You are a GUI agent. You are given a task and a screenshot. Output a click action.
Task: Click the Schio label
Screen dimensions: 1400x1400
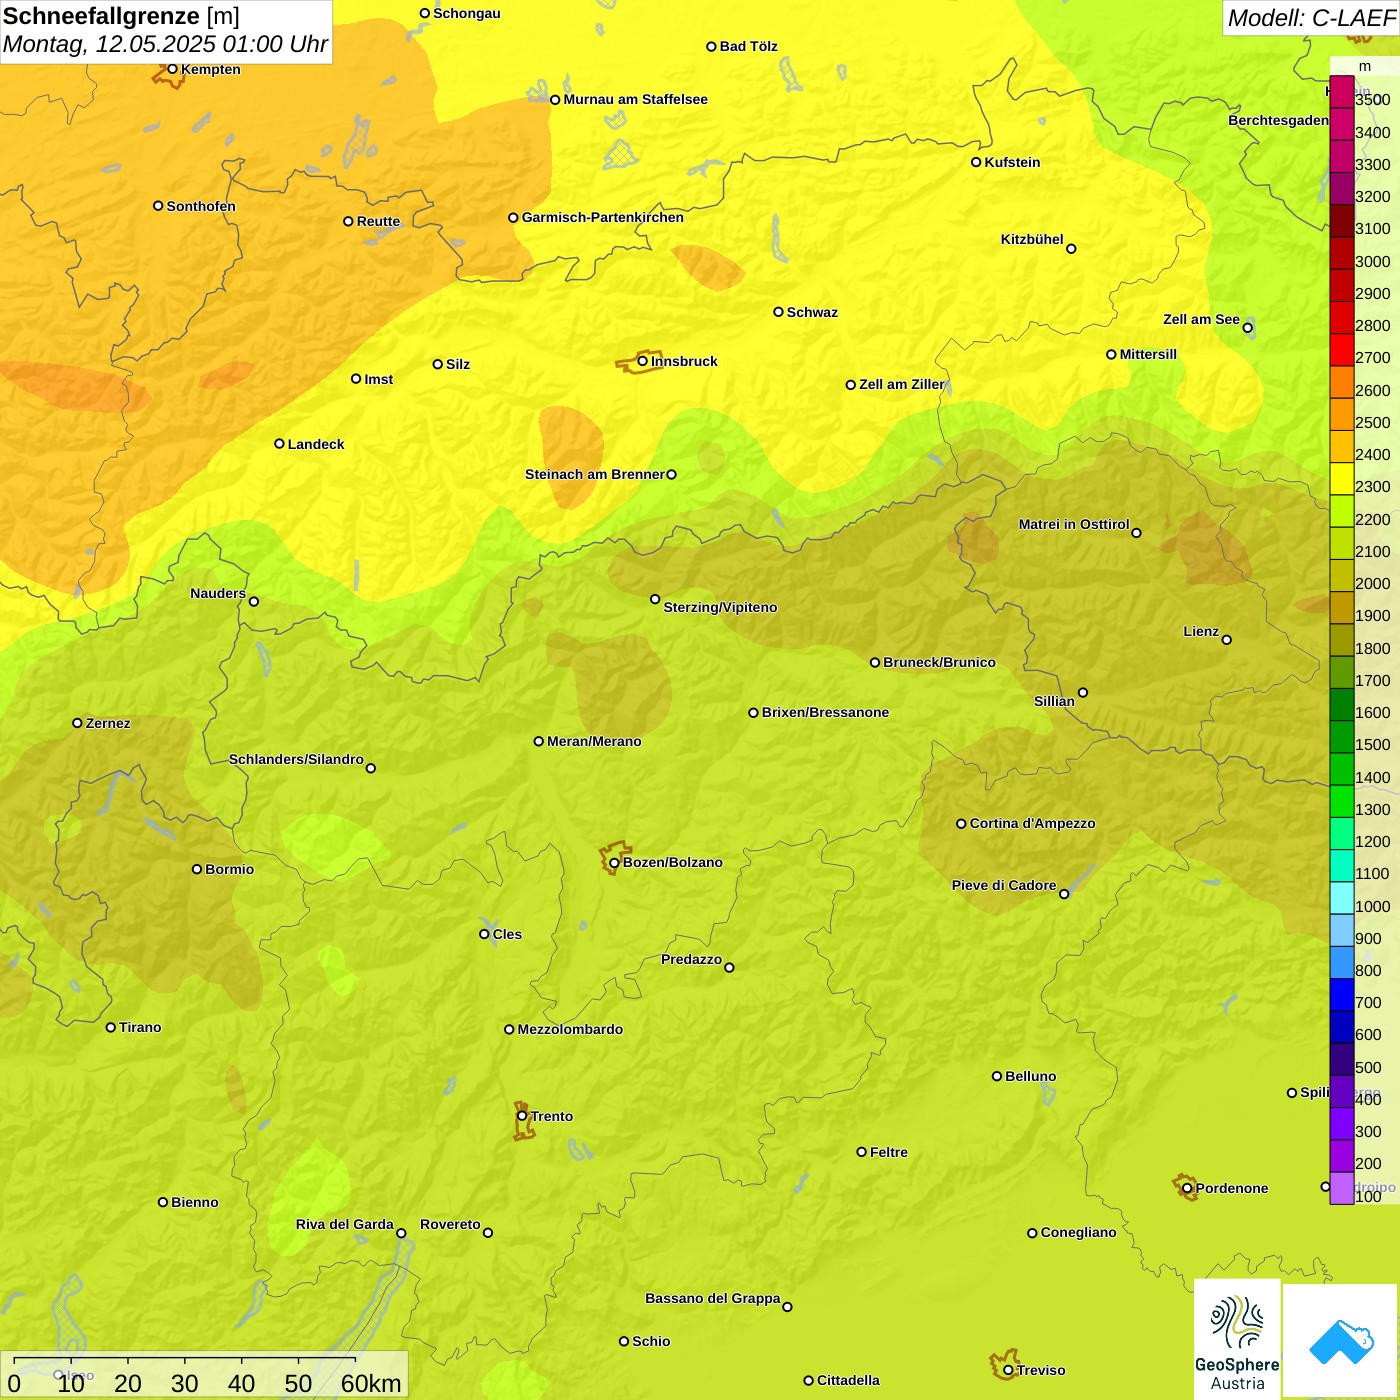(x=651, y=1341)
